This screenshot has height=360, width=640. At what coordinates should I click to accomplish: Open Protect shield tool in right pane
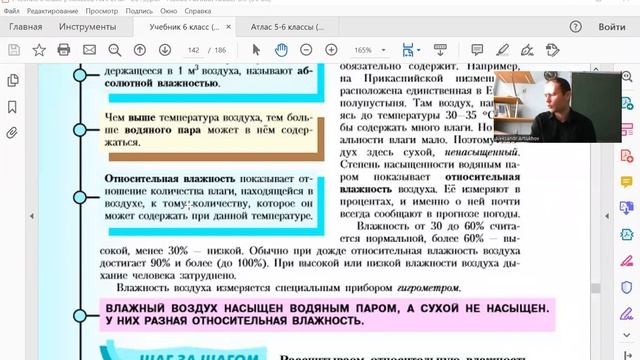point(627,287)
